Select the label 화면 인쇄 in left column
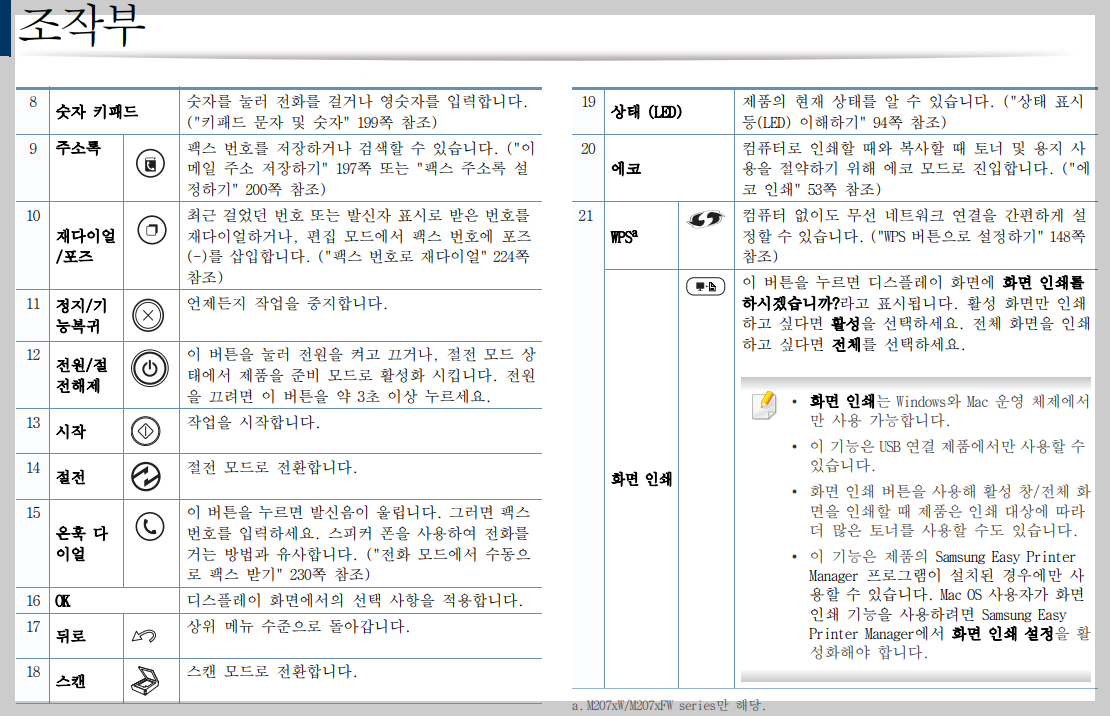 coord(641,479)
